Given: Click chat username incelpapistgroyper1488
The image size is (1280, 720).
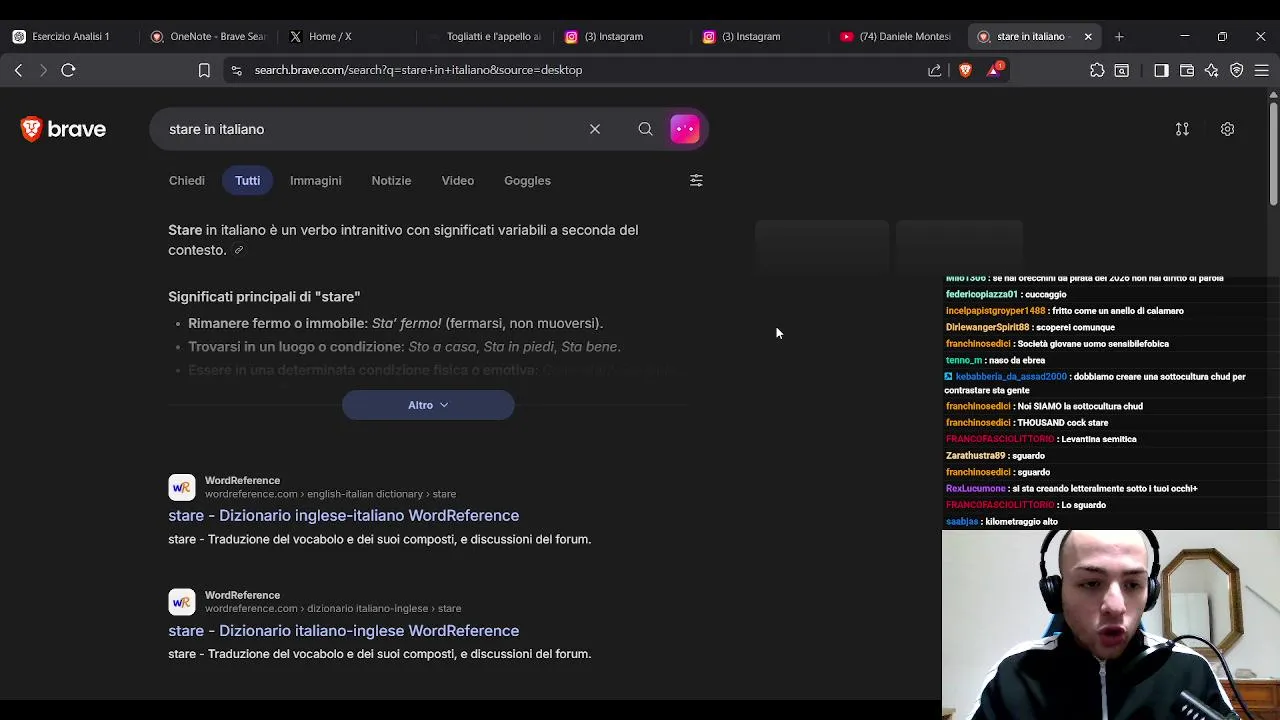Looking at the screenshot, I should pyautogui.click(x=995, y=311).
